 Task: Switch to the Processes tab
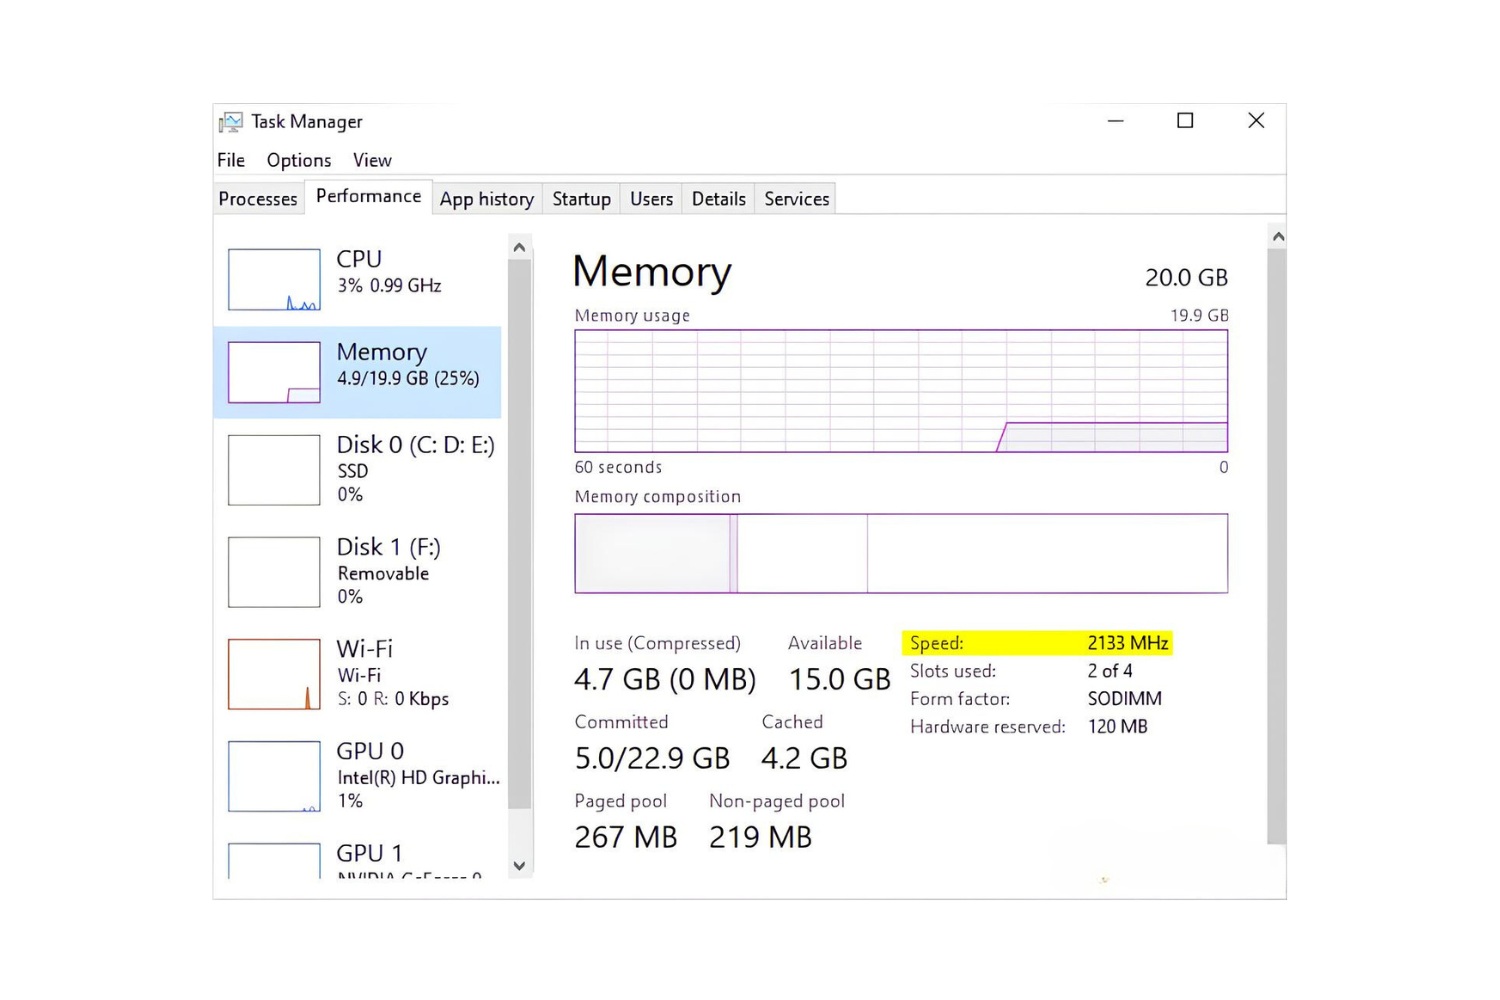258,199
